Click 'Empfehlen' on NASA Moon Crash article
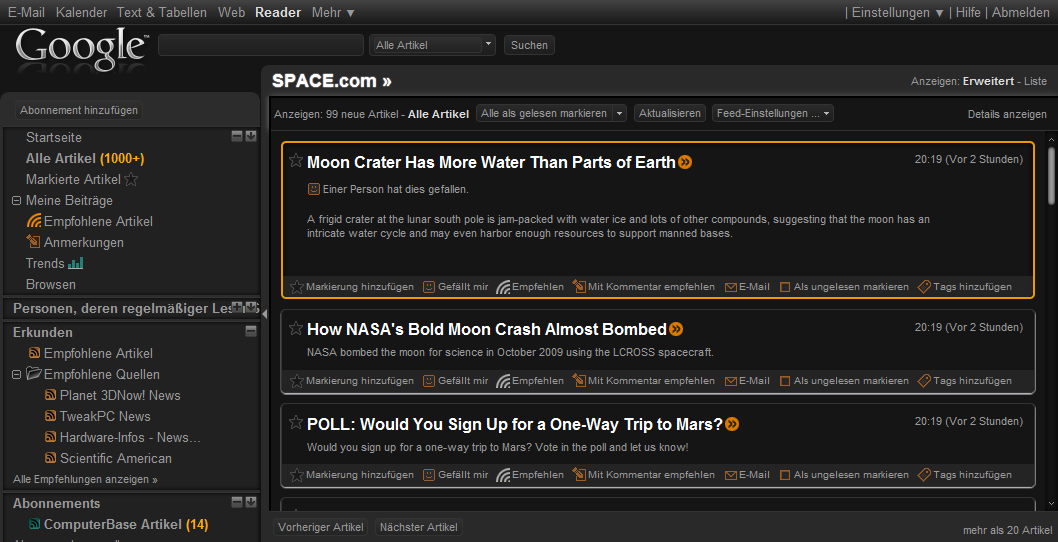The width and height of the screenshot is (1058, 542). pyautogui.click(x=530, y=381)
